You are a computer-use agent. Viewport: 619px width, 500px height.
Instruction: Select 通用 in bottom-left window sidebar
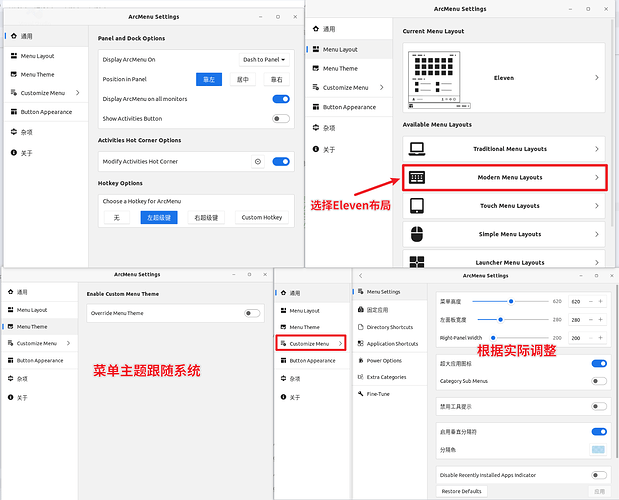[x=40, y=292]
